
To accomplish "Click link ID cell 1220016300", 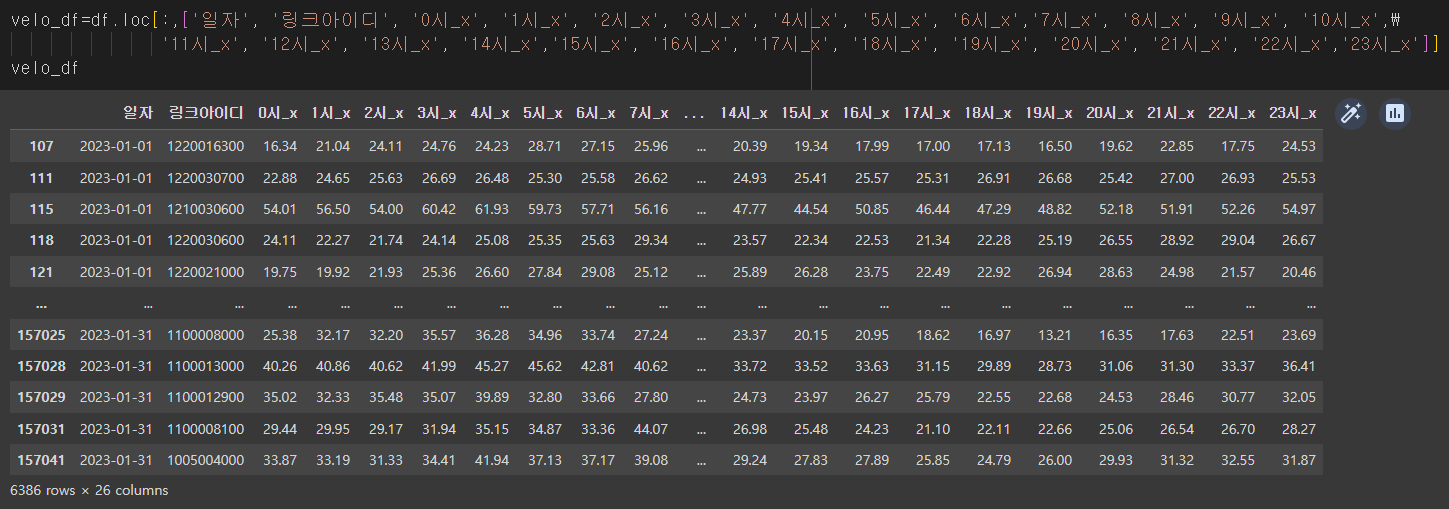I will coord(206,146).
